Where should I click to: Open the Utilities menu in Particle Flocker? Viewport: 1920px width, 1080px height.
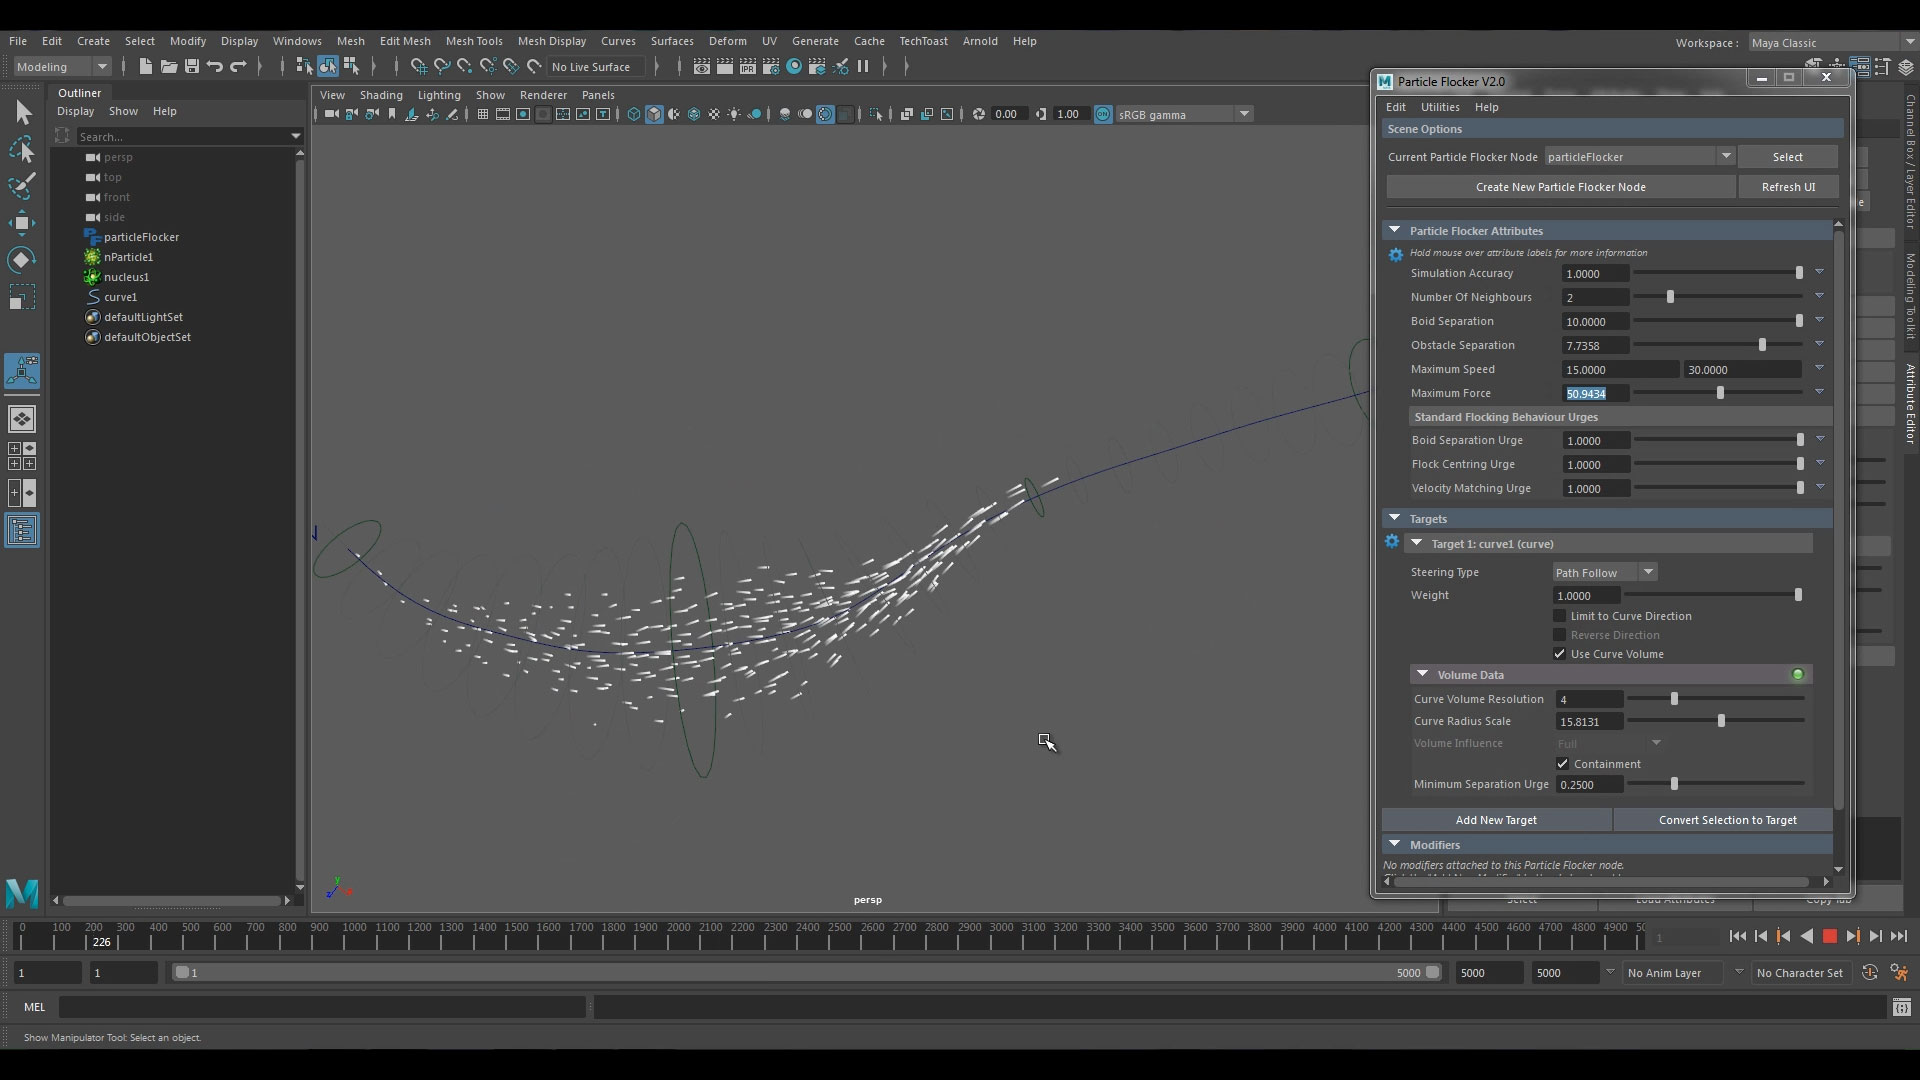click(x=1439, y=107)
